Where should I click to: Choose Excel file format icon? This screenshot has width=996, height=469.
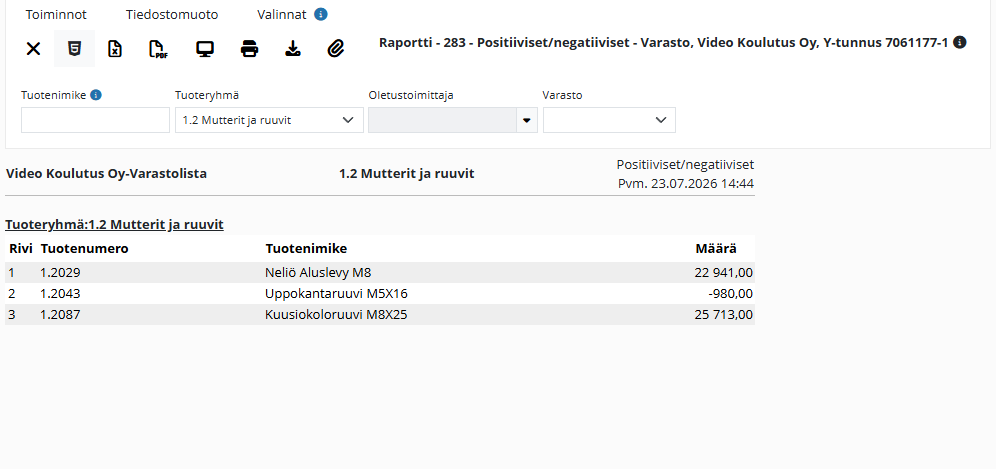(x=114, y=49)
